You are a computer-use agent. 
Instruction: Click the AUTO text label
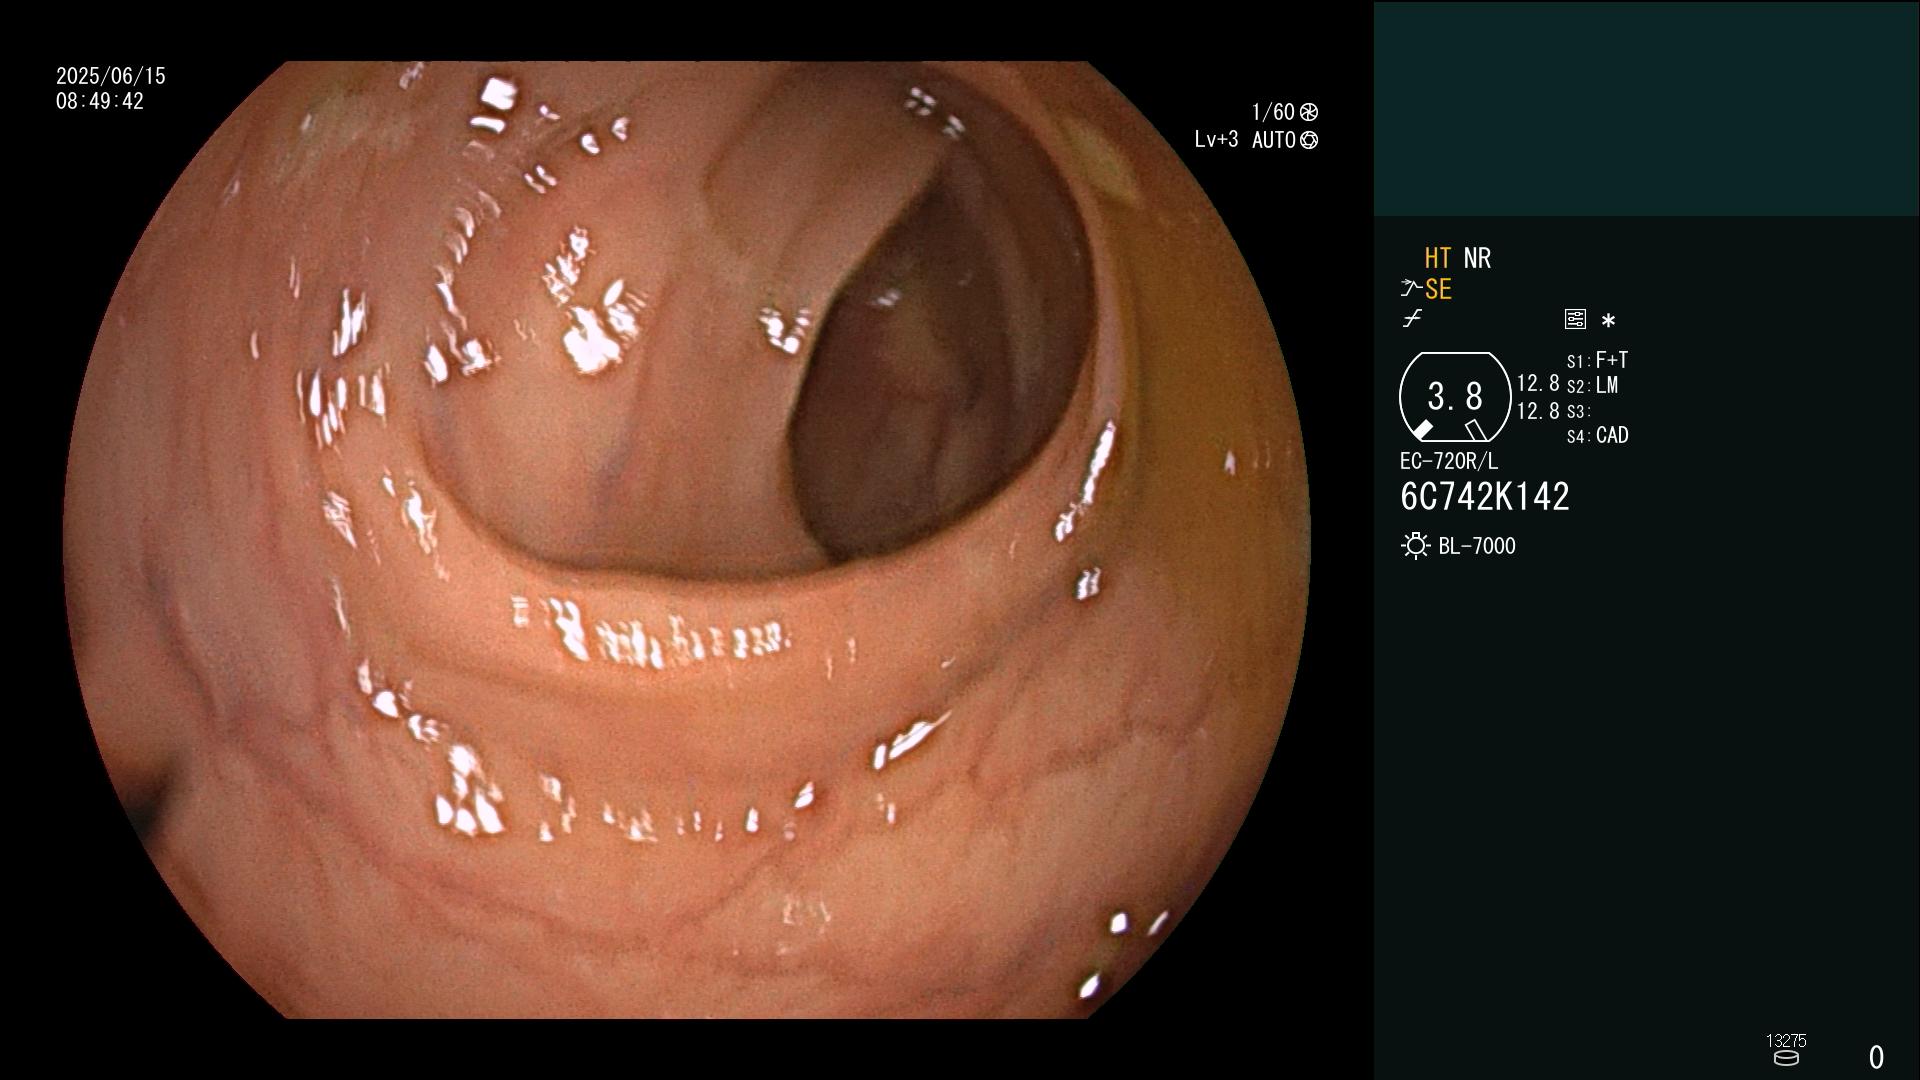1273,140
